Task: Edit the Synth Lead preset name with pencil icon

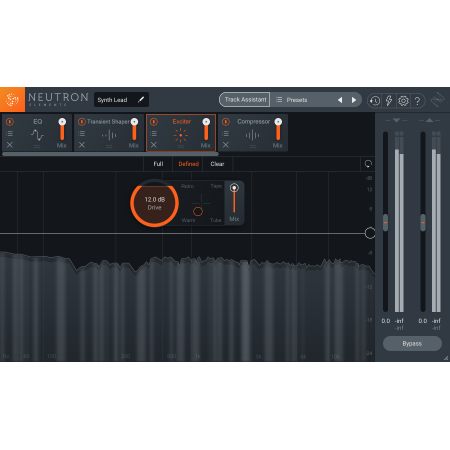Action: 141,99
